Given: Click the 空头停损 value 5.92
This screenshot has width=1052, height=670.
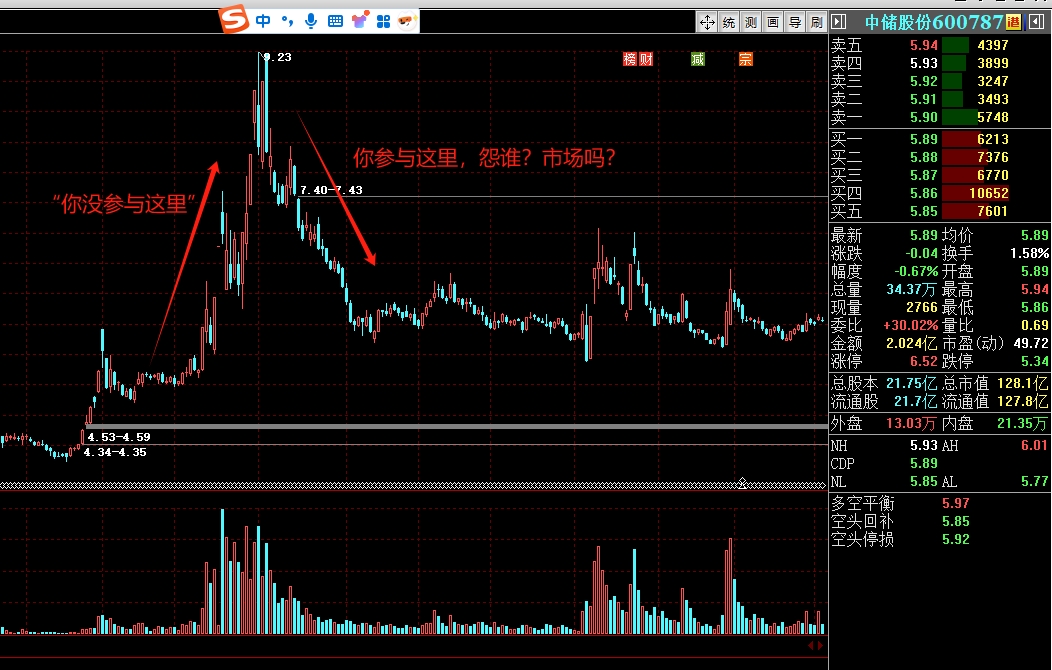Looking at the screenshot, I should coord(955,539).
